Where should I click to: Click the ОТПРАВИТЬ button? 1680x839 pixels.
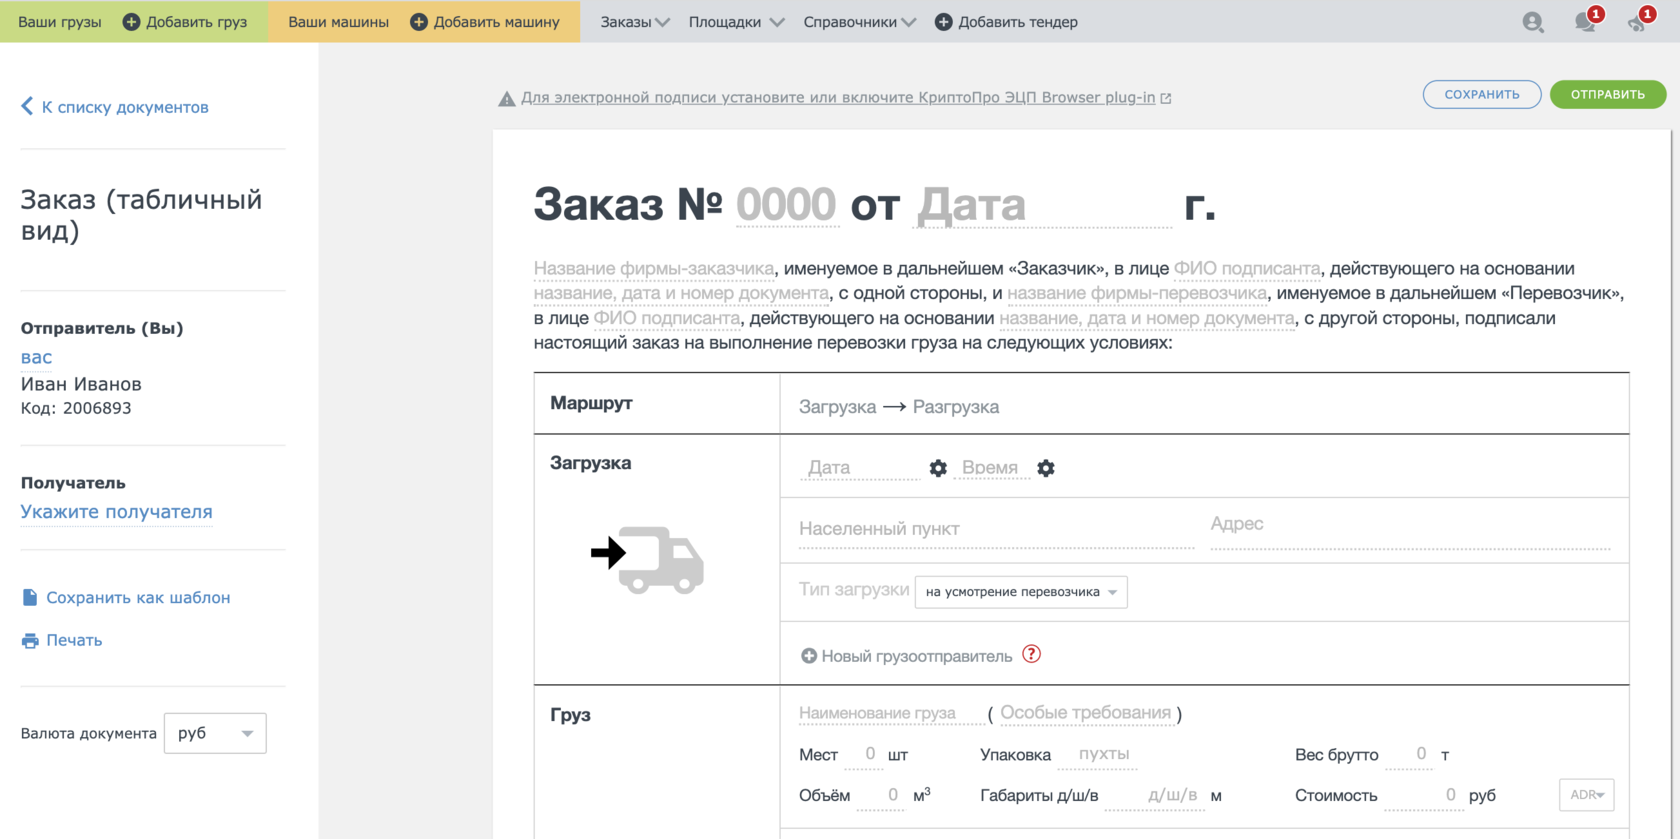[x=1608, y=94]
